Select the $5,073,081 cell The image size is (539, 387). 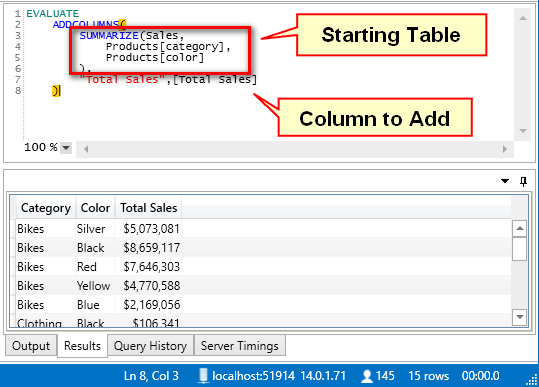(x=148, y=229)
